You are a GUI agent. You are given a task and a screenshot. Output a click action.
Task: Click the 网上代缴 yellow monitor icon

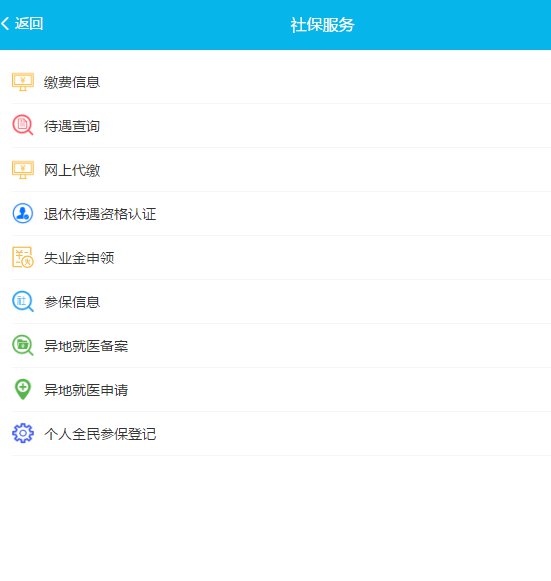pyautogui.click(x=23, y=170)
